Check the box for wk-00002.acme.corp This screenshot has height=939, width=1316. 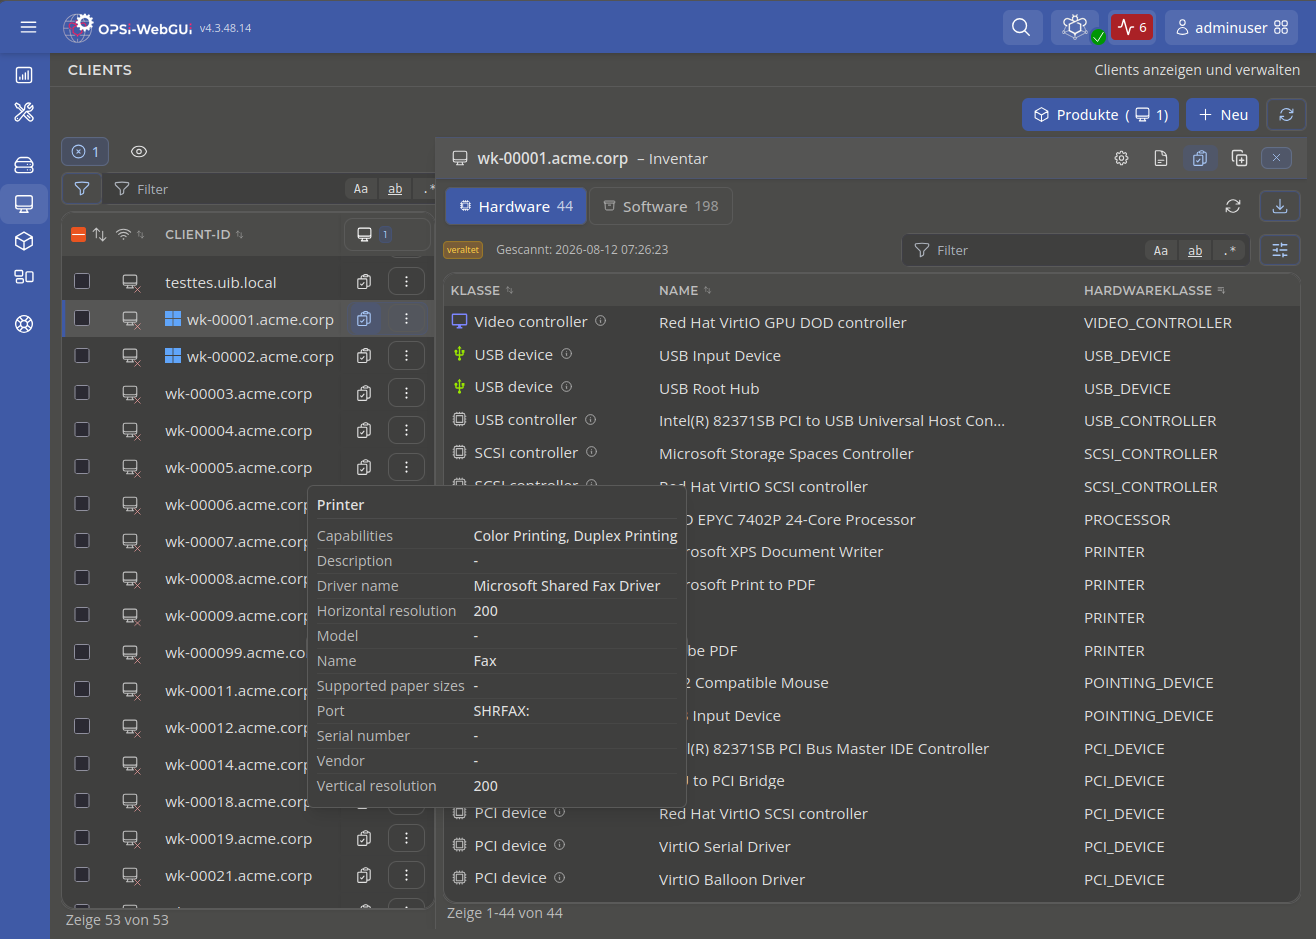coord(82,356)
